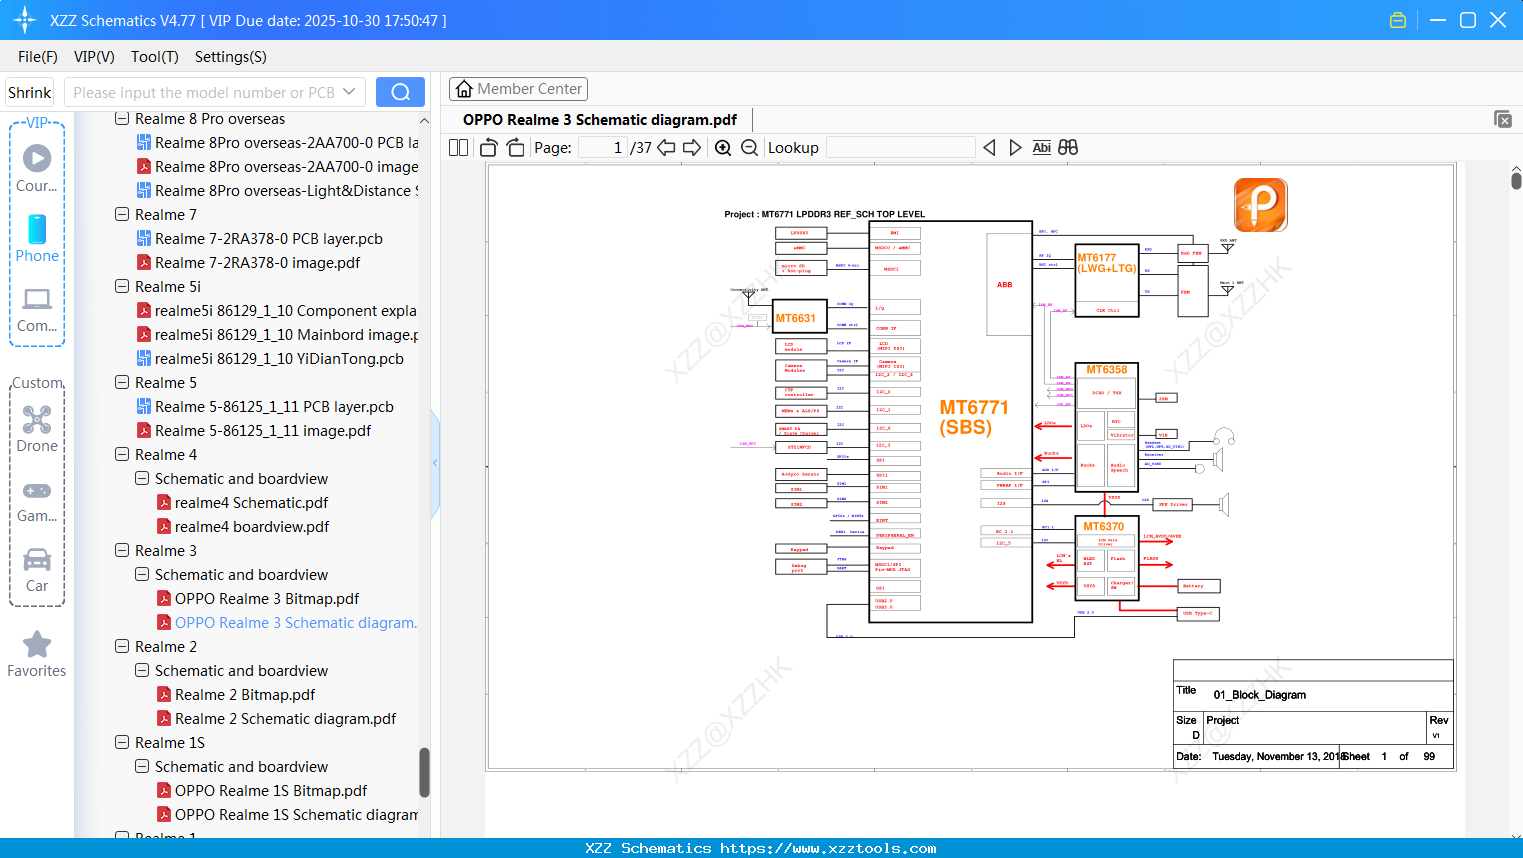Click the Lookup text field
The width and height of the screenshot is (1523, 858).
[x=901, y=148]
